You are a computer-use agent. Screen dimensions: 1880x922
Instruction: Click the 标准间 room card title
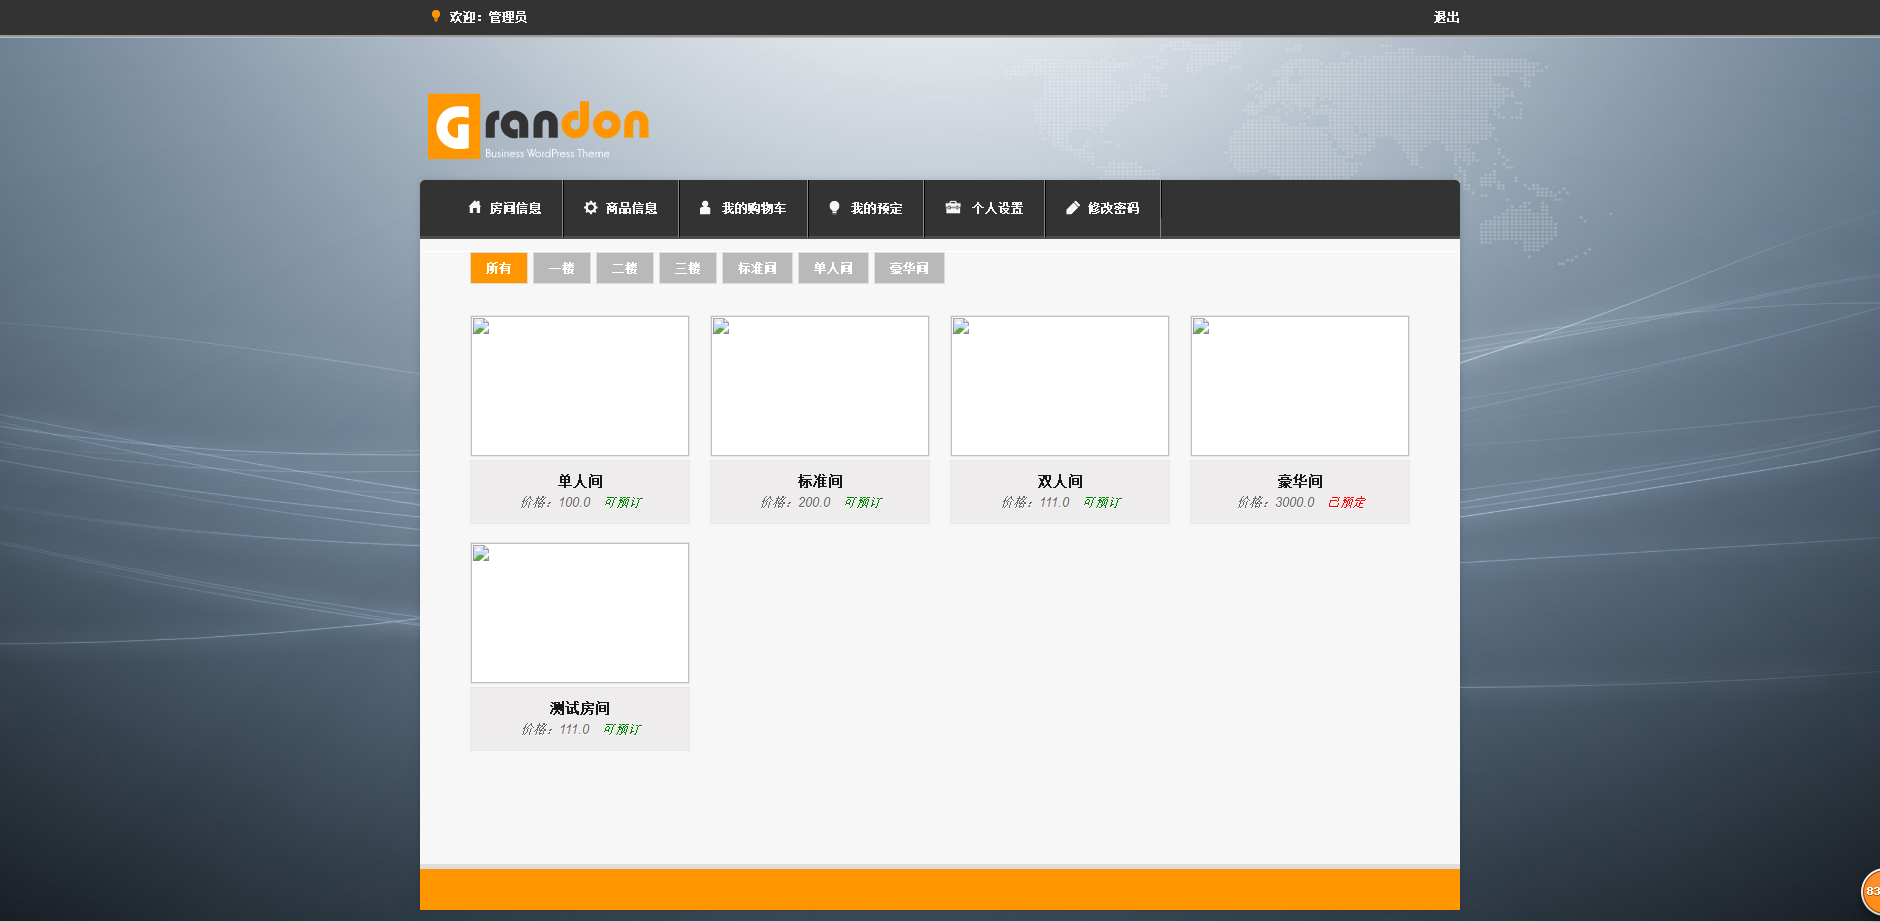820,481
